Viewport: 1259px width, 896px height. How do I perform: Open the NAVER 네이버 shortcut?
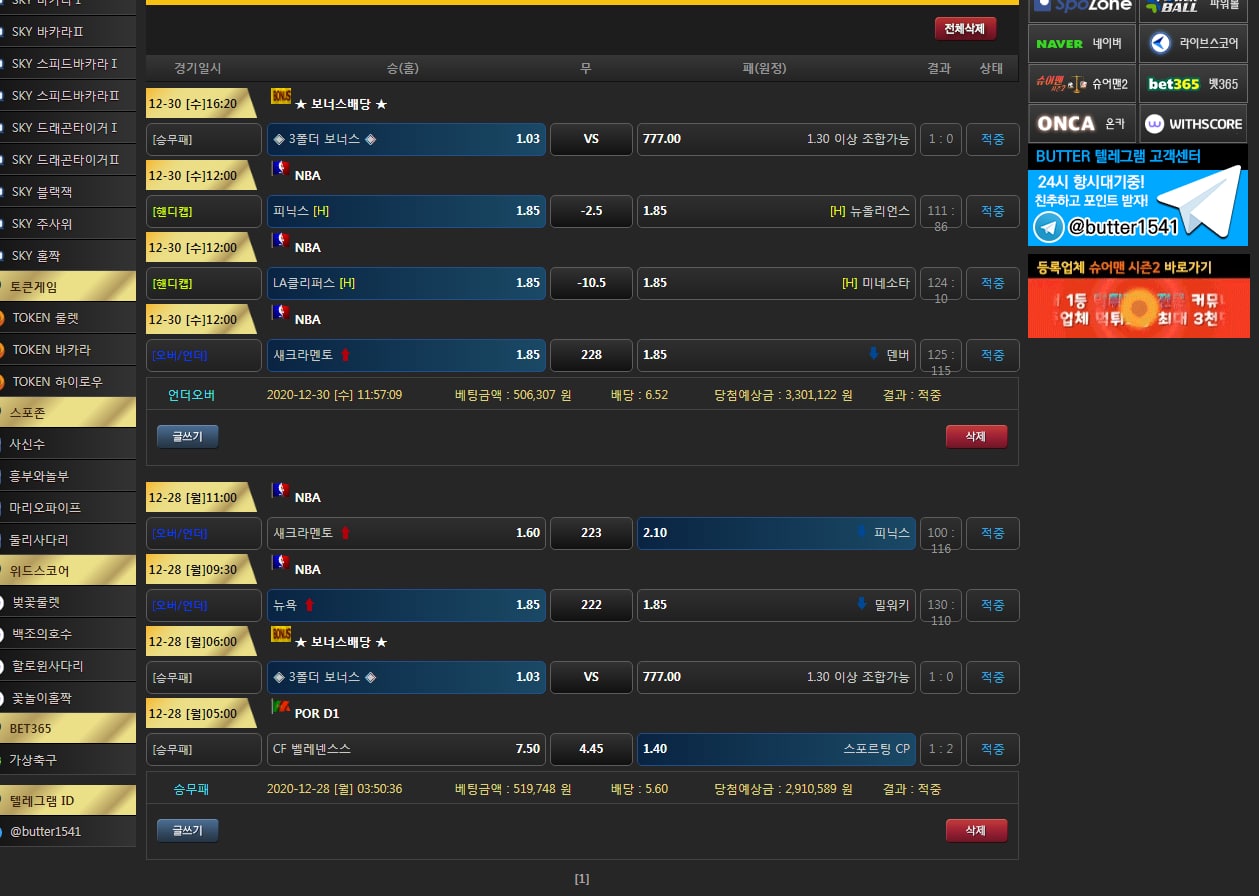coord(1081,44)
